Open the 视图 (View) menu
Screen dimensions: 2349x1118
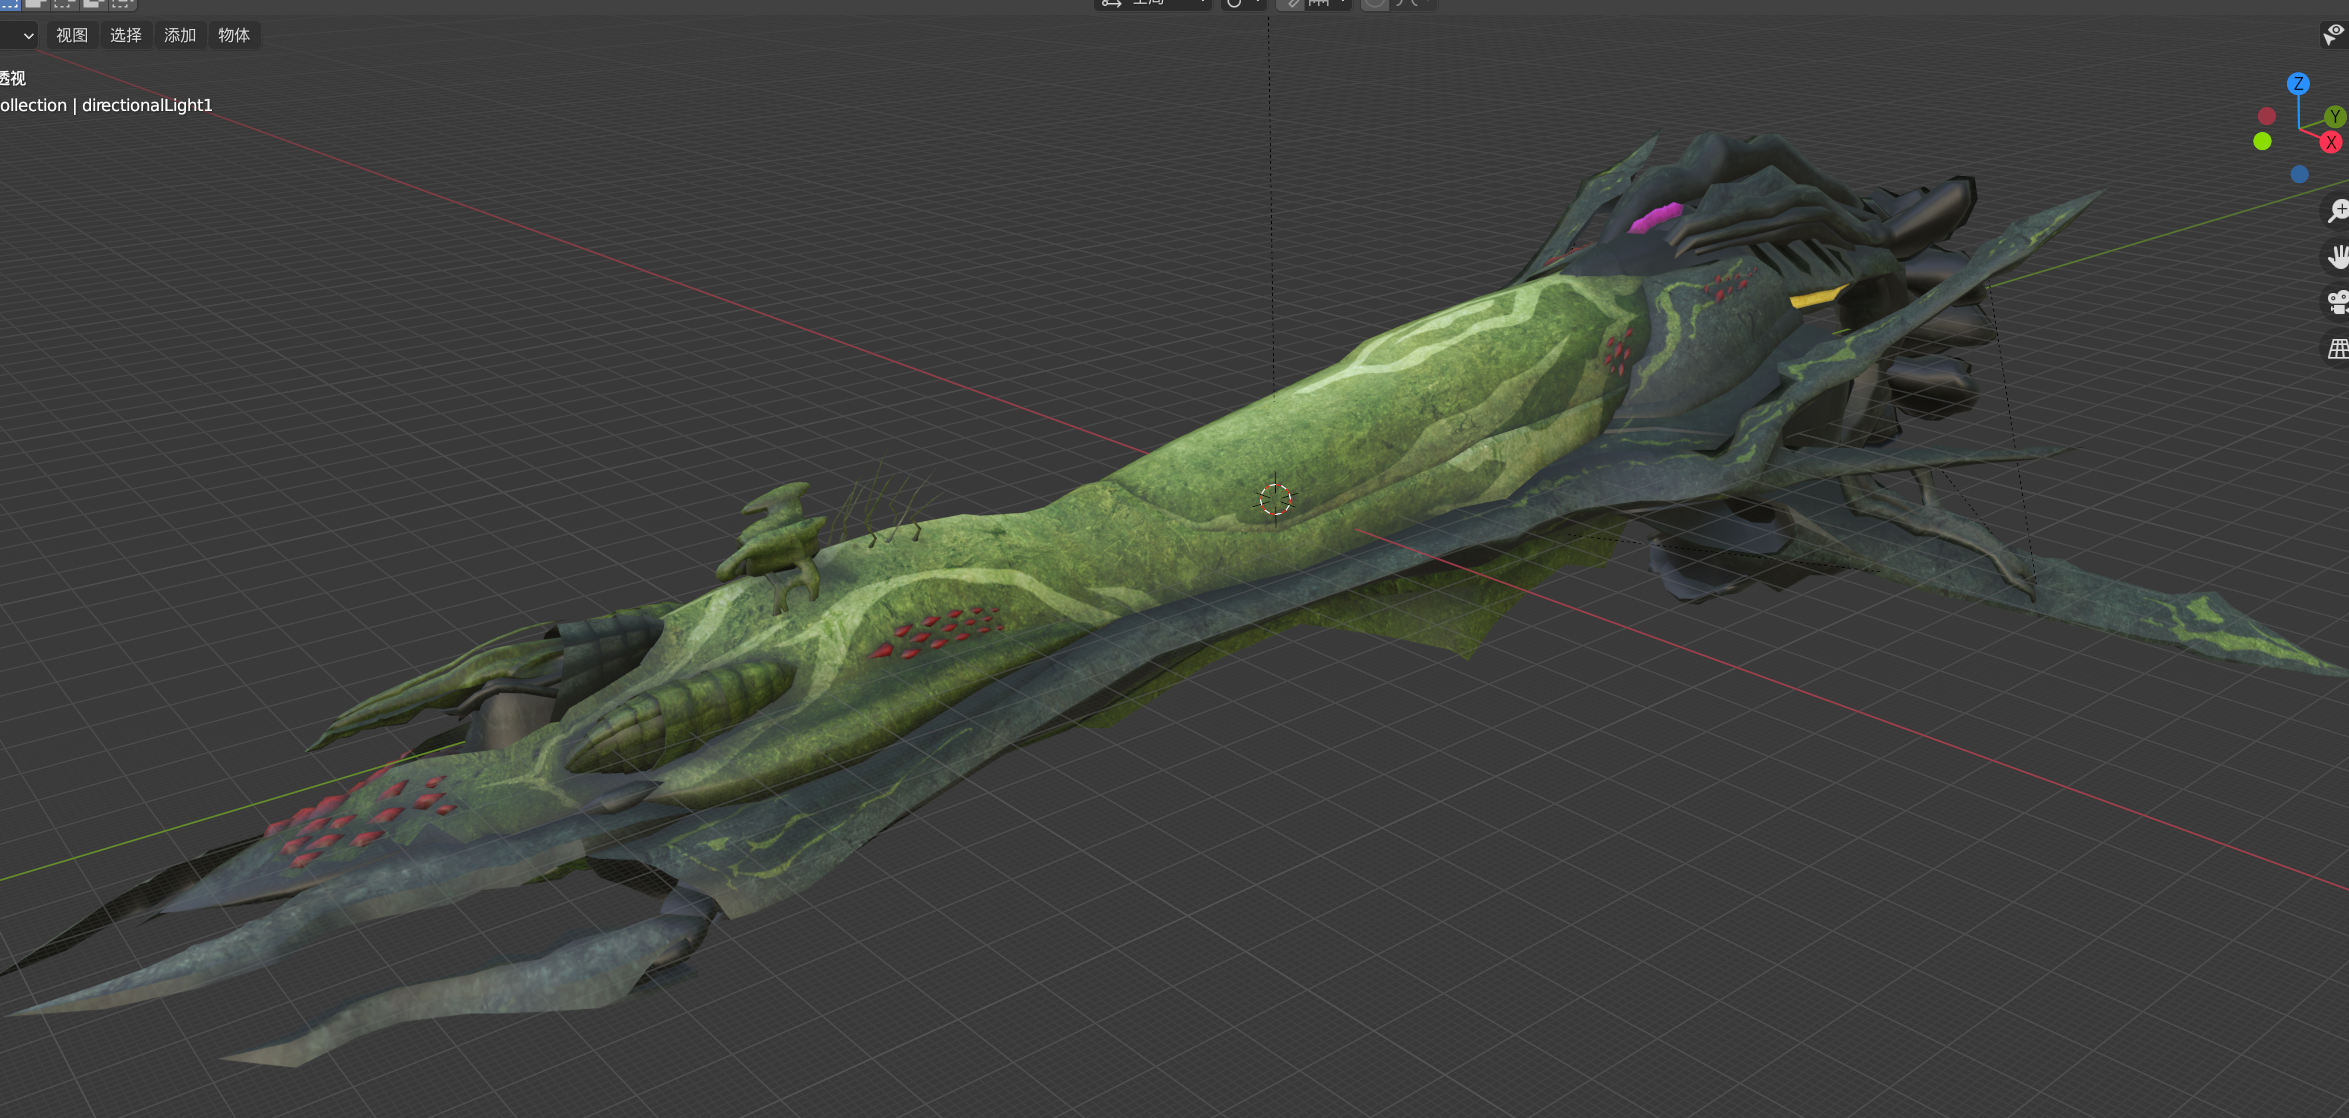click(72, 35)
